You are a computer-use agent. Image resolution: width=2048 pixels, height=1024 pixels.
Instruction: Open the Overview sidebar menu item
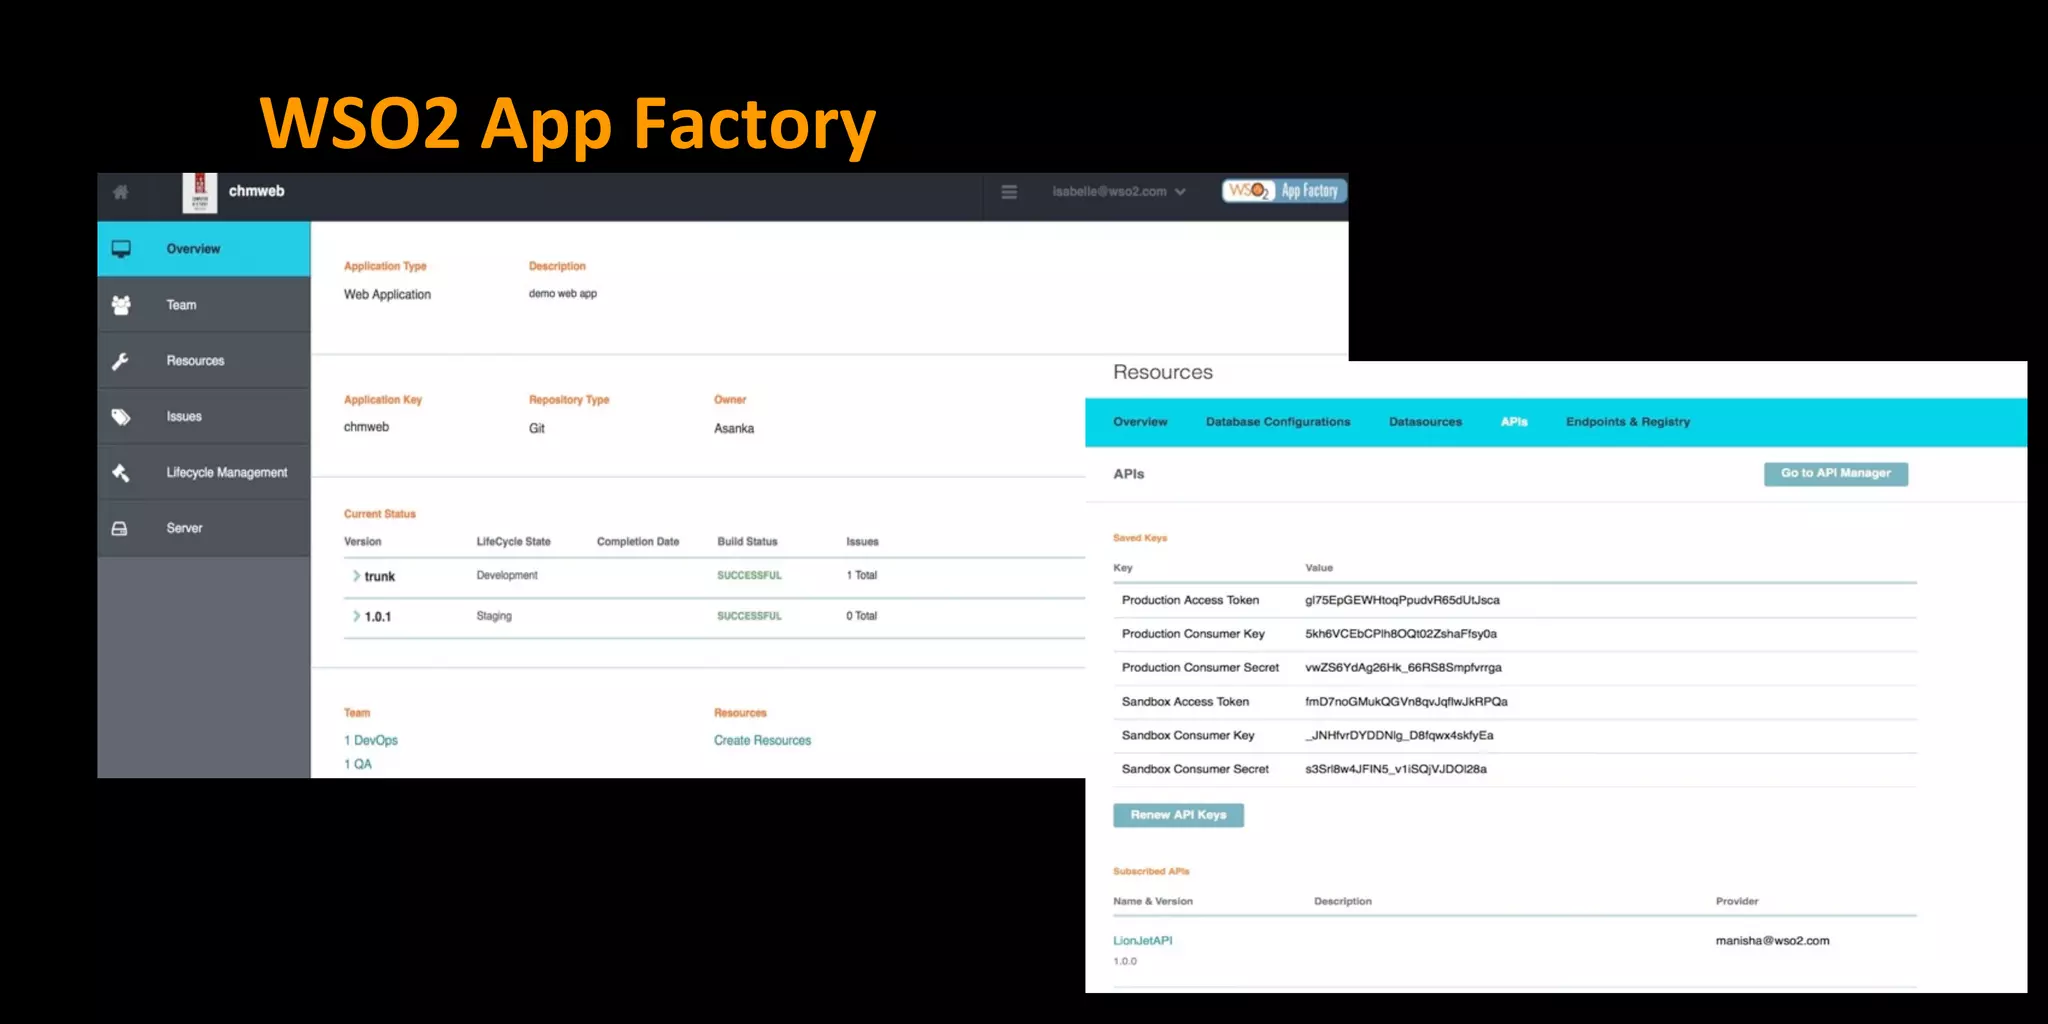pos(204,249)
